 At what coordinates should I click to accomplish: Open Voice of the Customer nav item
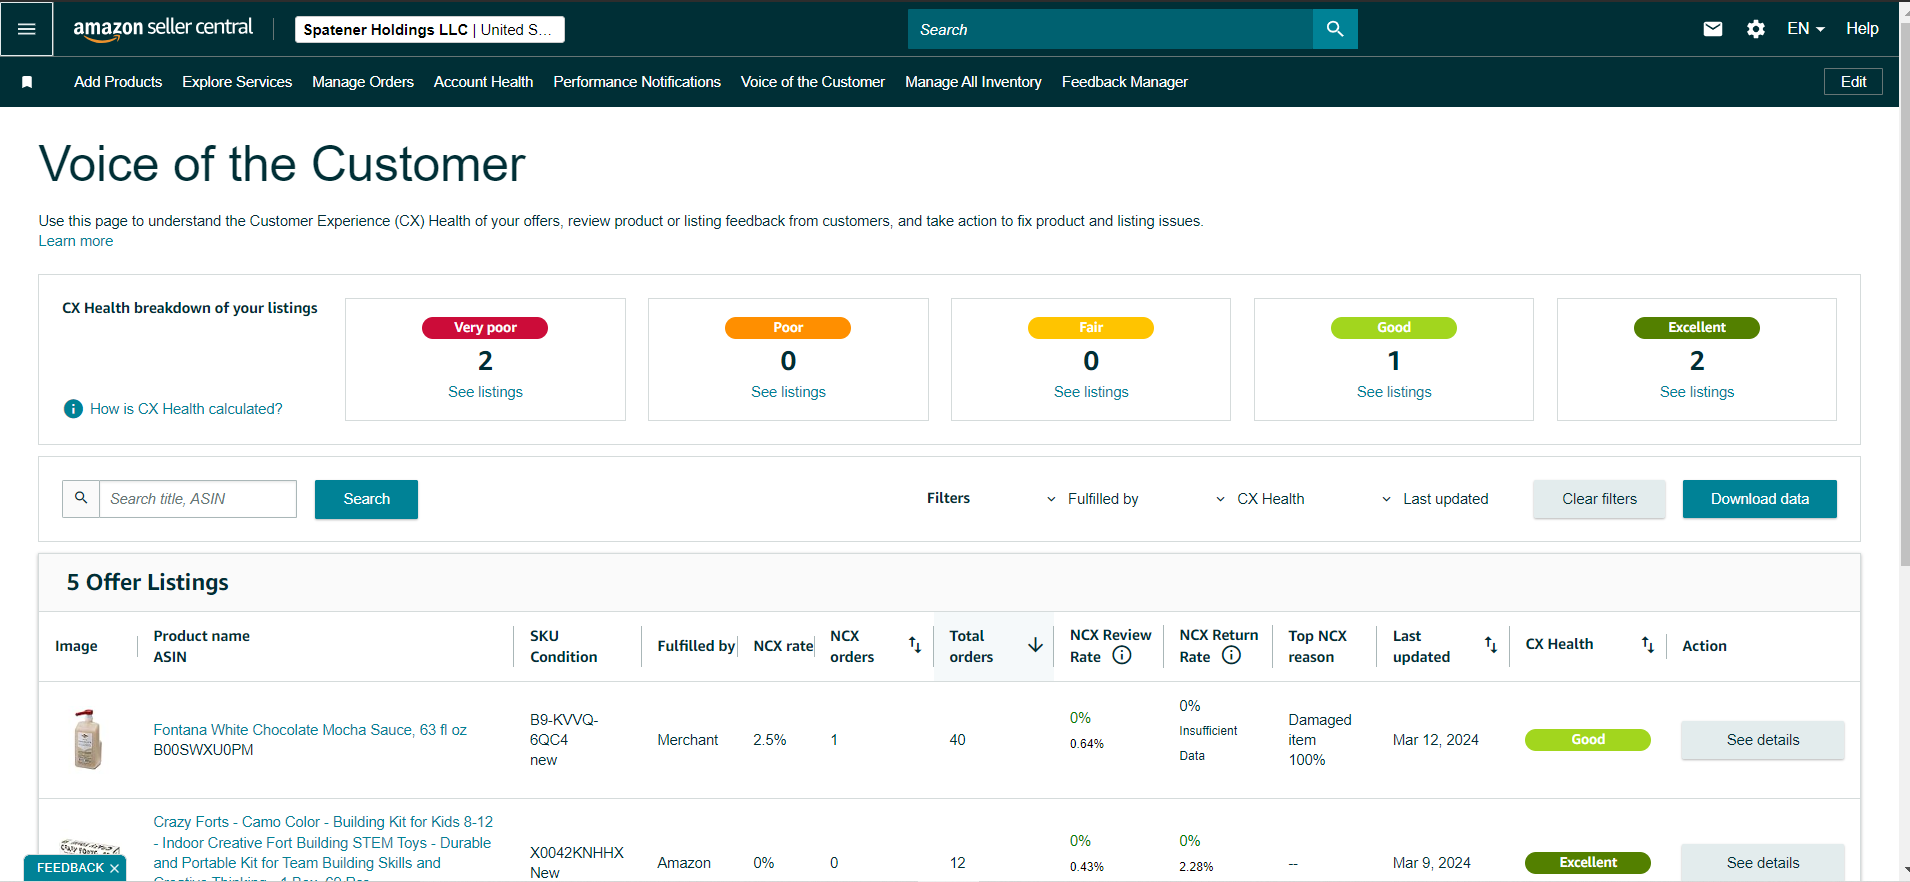[813, 82]
